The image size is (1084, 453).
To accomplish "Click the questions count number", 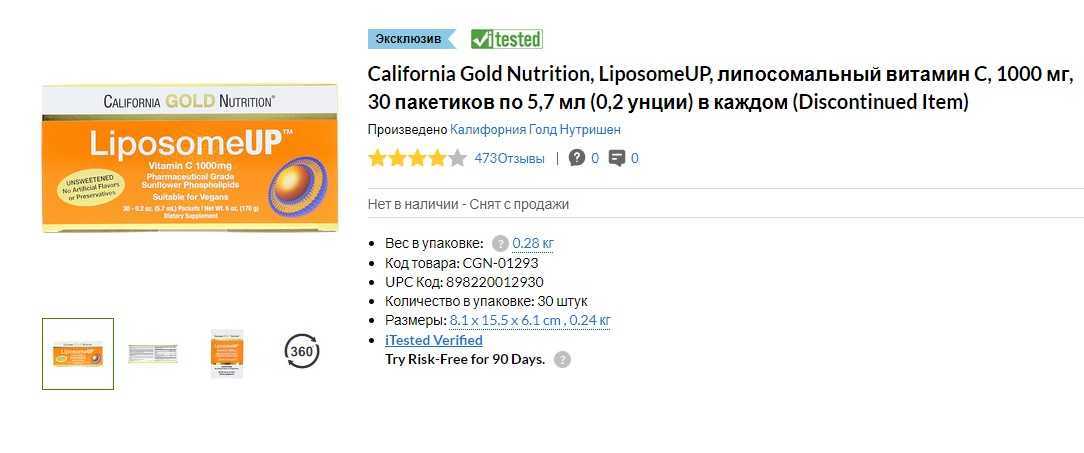I will pos(595,158).
